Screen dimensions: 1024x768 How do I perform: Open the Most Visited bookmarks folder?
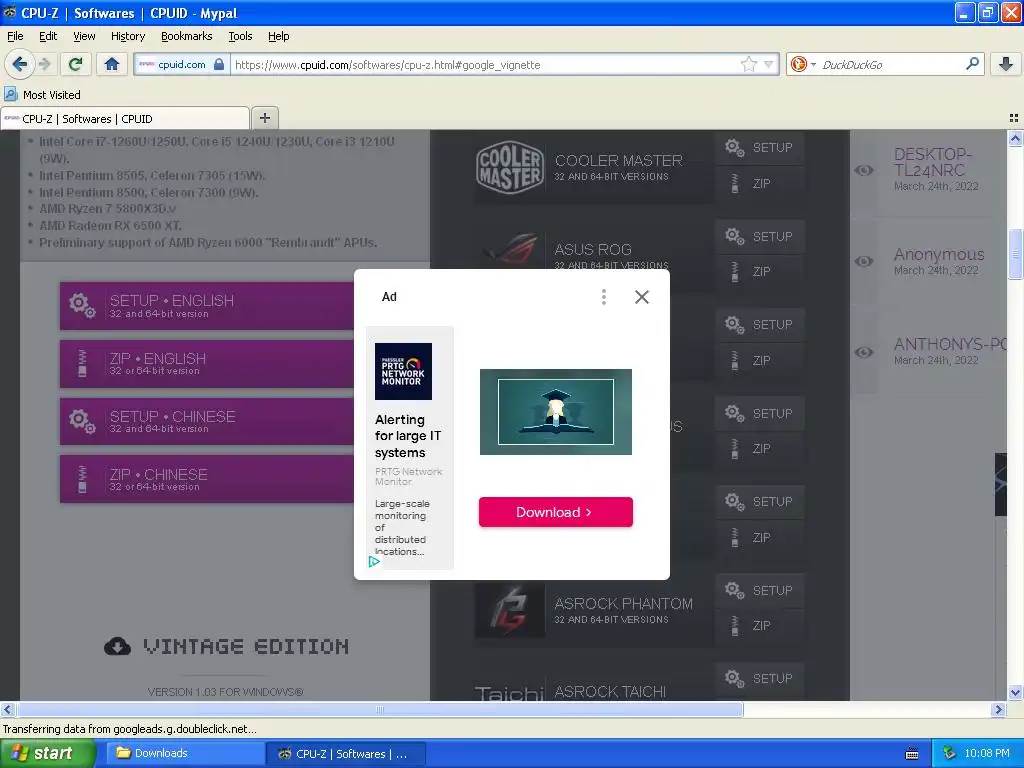click(x=42, y=95)
